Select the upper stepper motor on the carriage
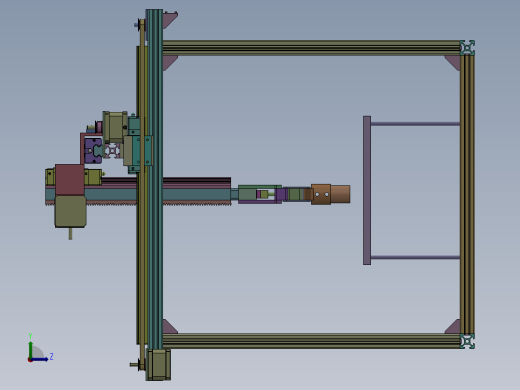Viewport: 520px width, 390px height. tap(115, 128)
